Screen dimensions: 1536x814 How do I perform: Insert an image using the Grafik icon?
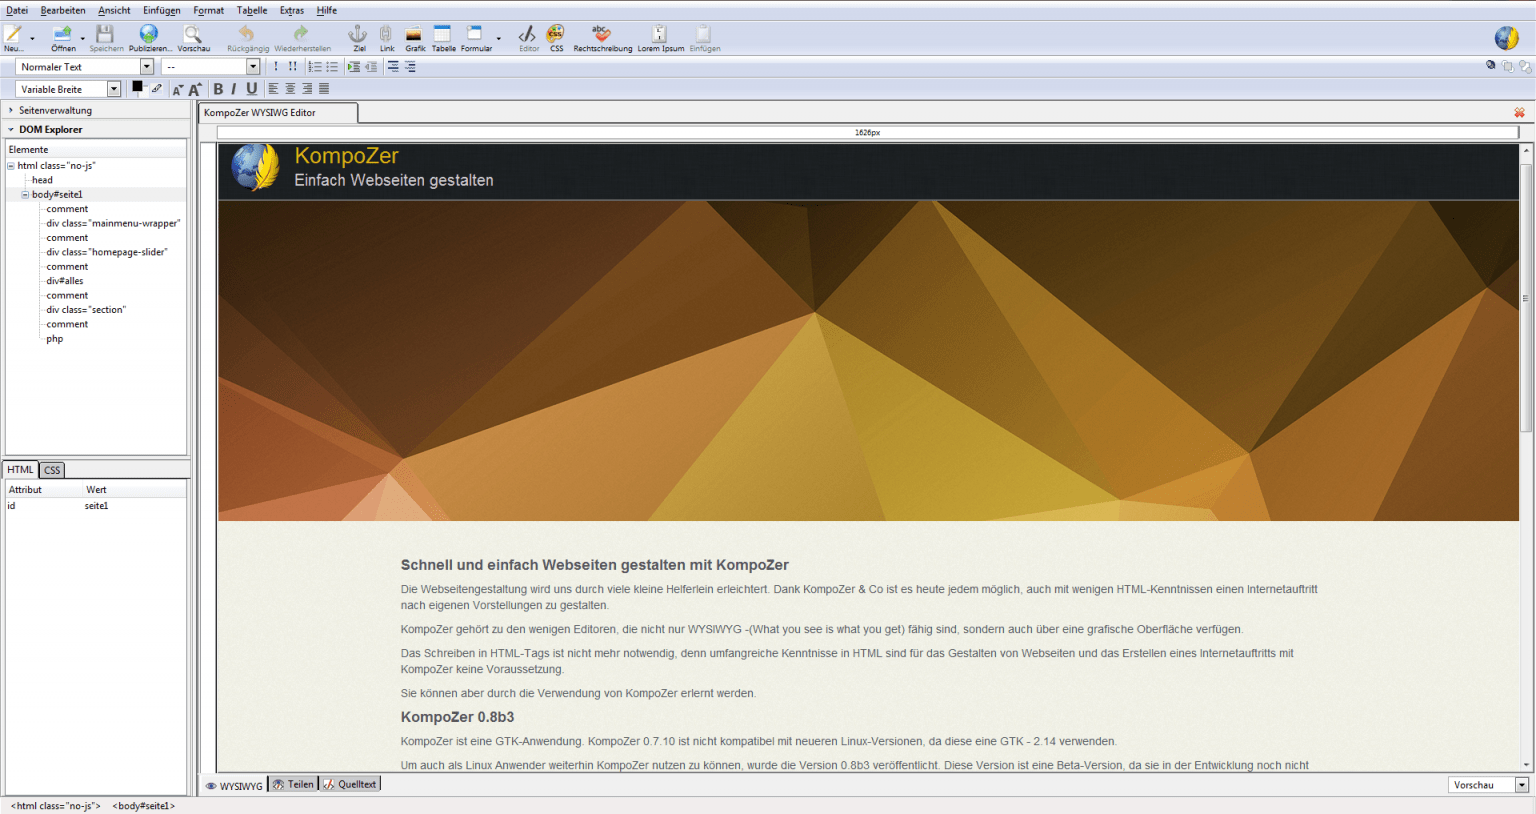pos(414,38)
